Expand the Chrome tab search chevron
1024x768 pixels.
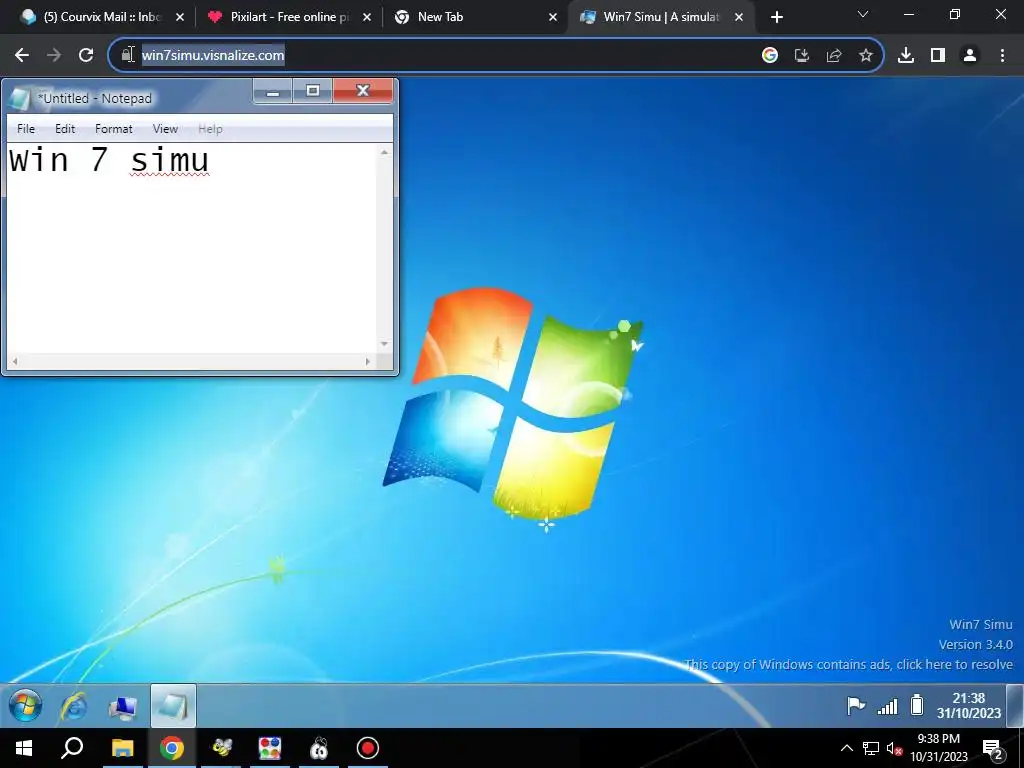863,14
